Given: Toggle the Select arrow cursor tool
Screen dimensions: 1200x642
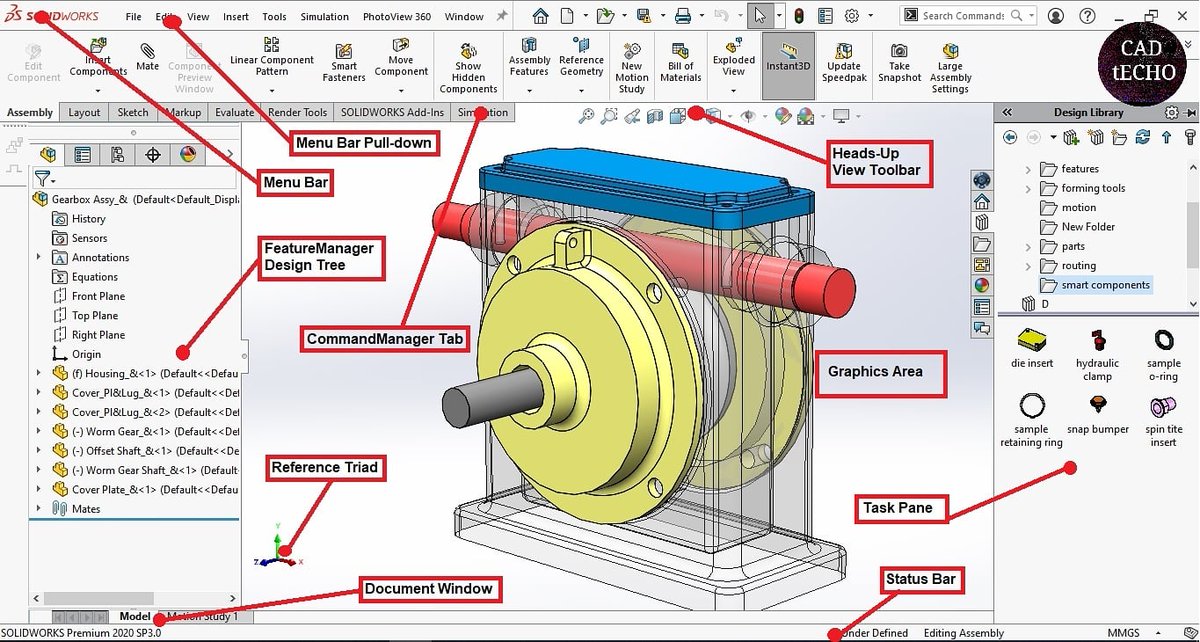Looking at the screenshot, I should click(x=759, y=16).
